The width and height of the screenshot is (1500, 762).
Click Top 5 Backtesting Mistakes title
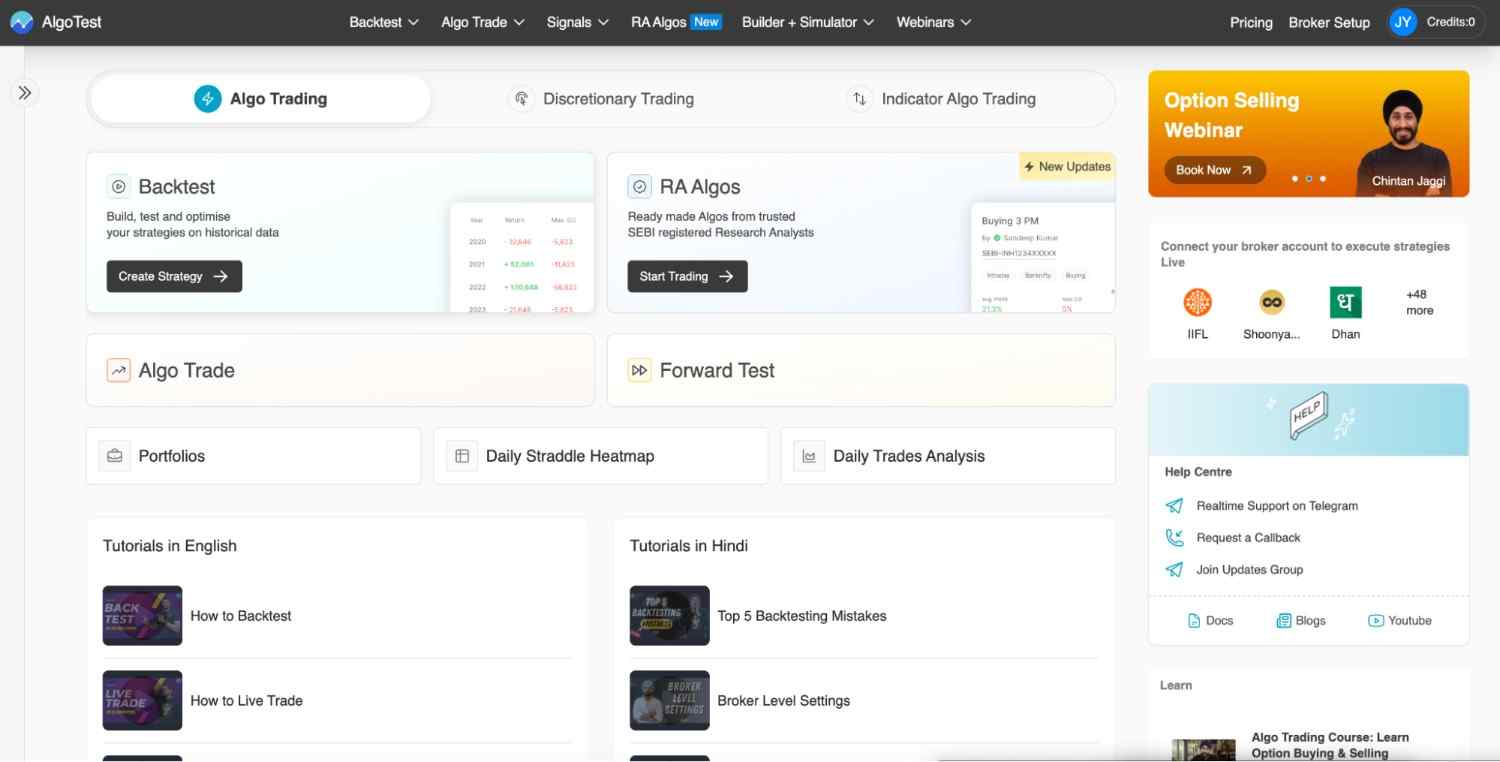point(802,616)
